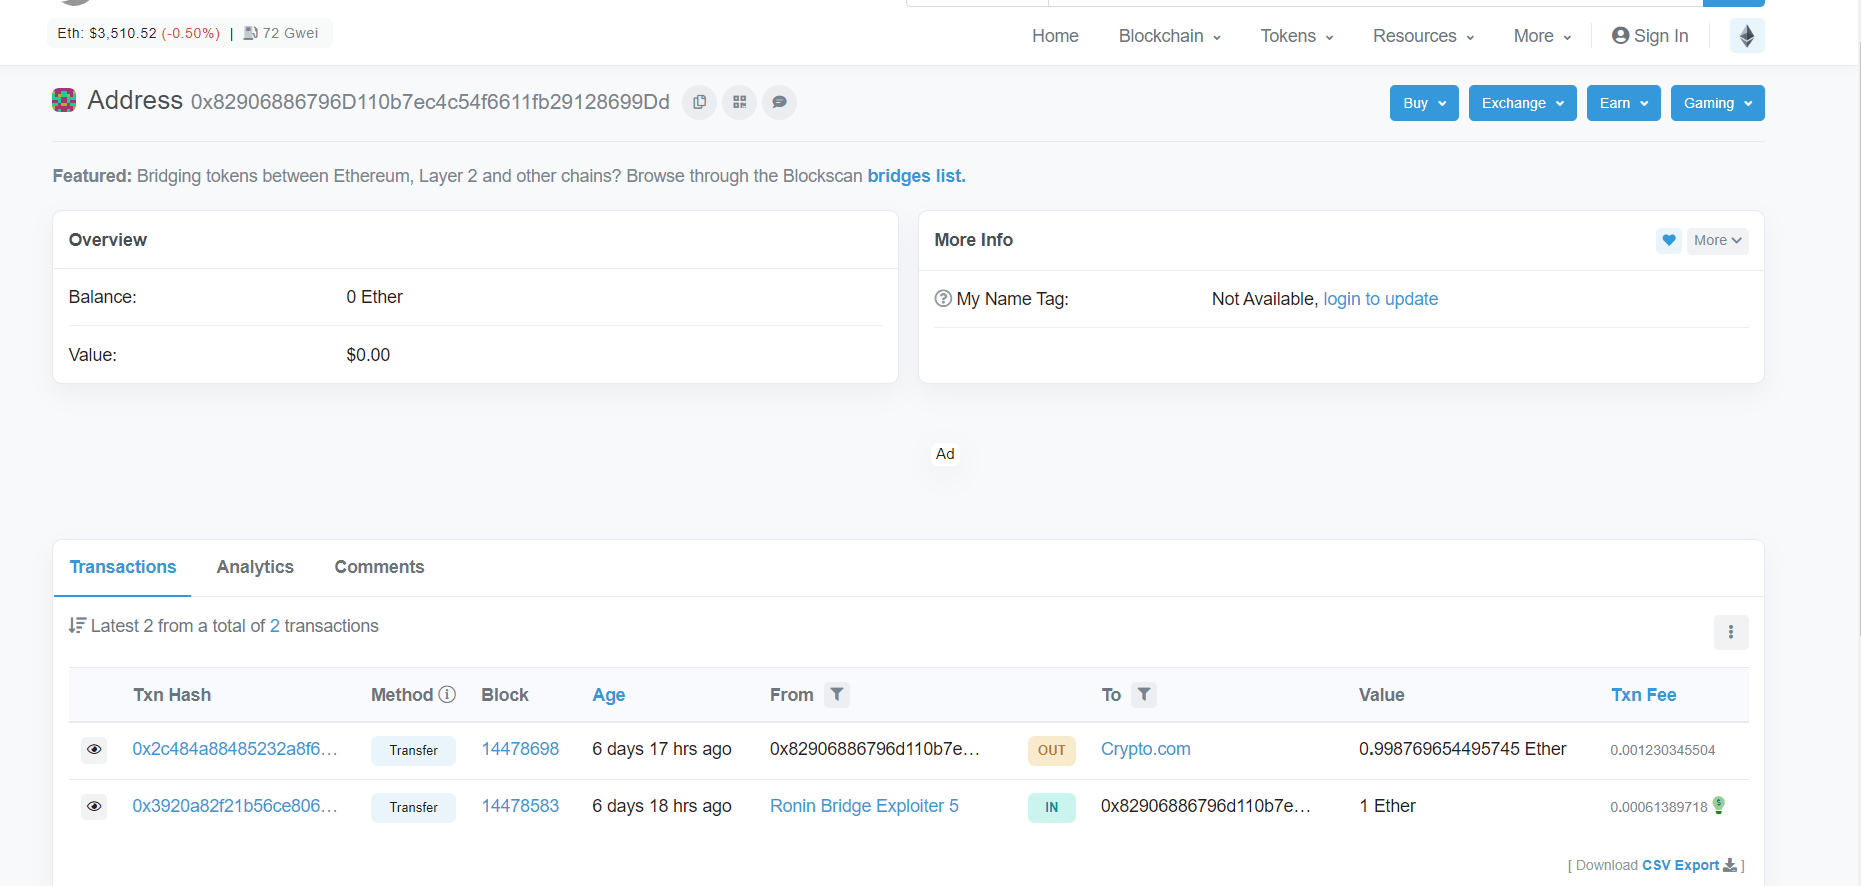Open the Comments tab

[x=379, y=567]
